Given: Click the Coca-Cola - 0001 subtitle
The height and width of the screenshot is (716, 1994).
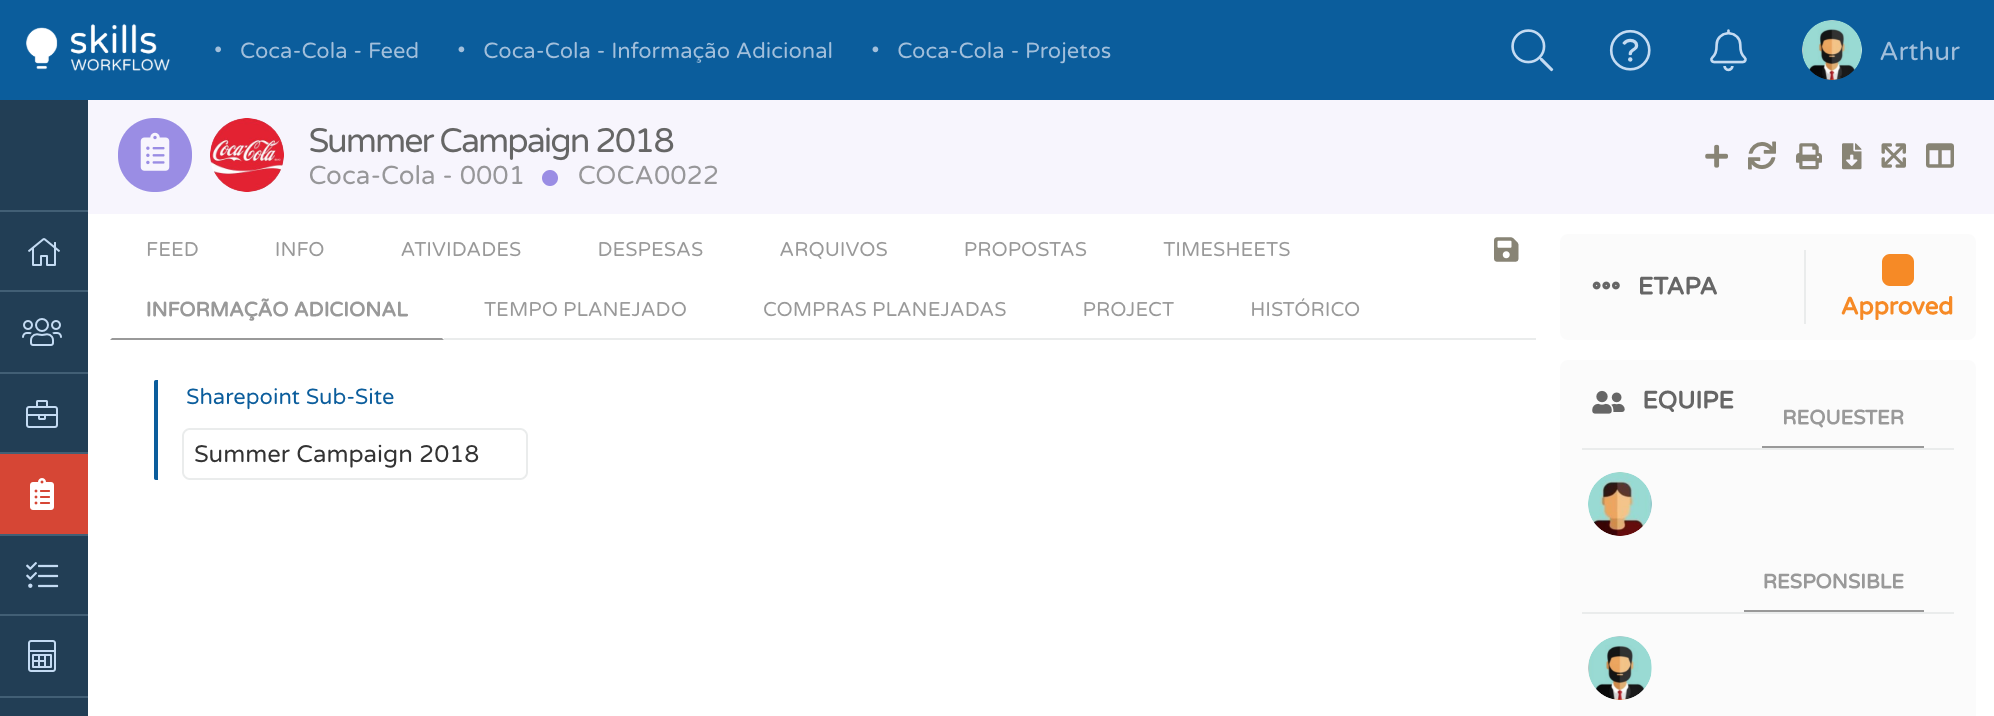Looking at the screenshot, I should click(x=416, y=176).
